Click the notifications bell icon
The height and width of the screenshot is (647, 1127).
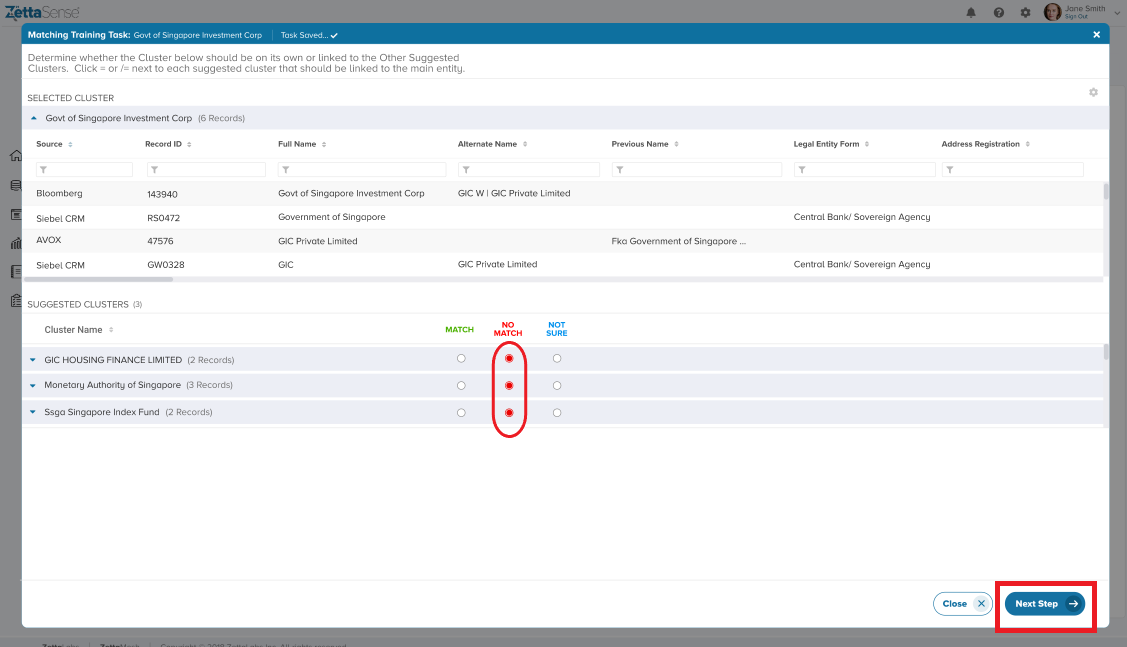[971, 12]
